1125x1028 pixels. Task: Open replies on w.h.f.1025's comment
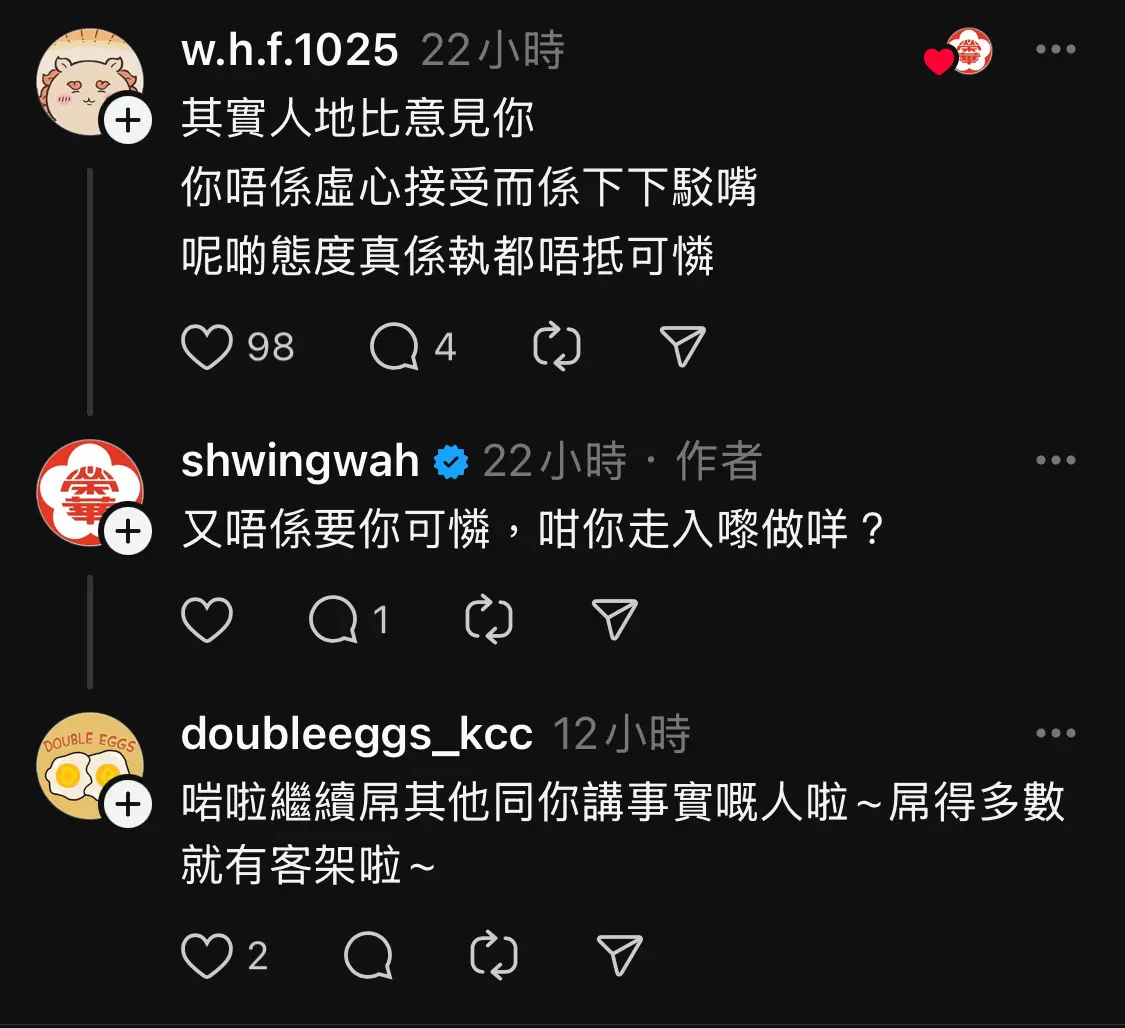pyautogui.click(x=394, y=346)
